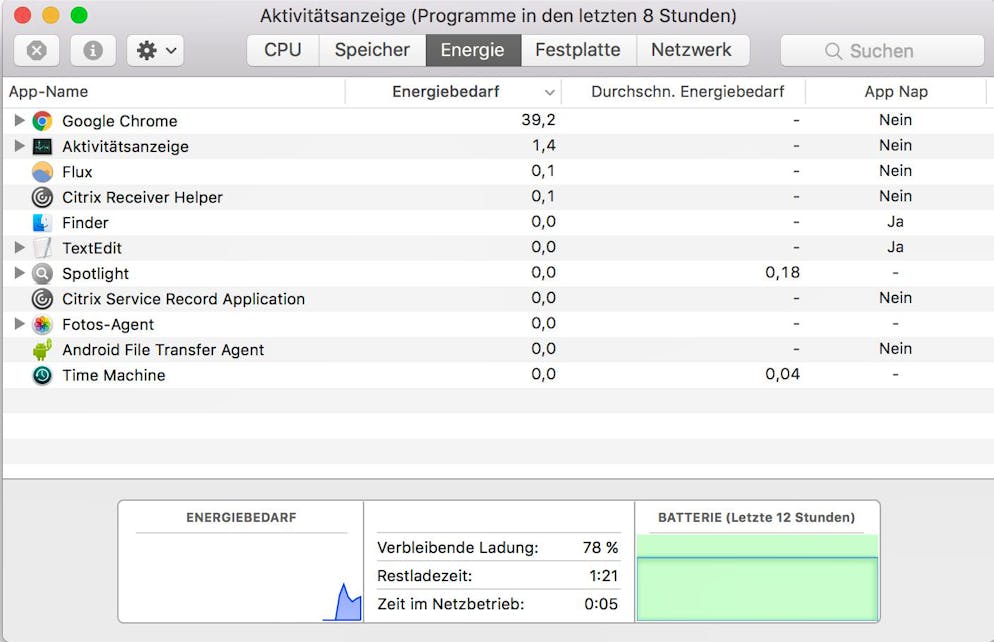Click the Zeit im Netzbetrieb 0:05 value
The height and width of the screenshot is (642, 994).
601,604
